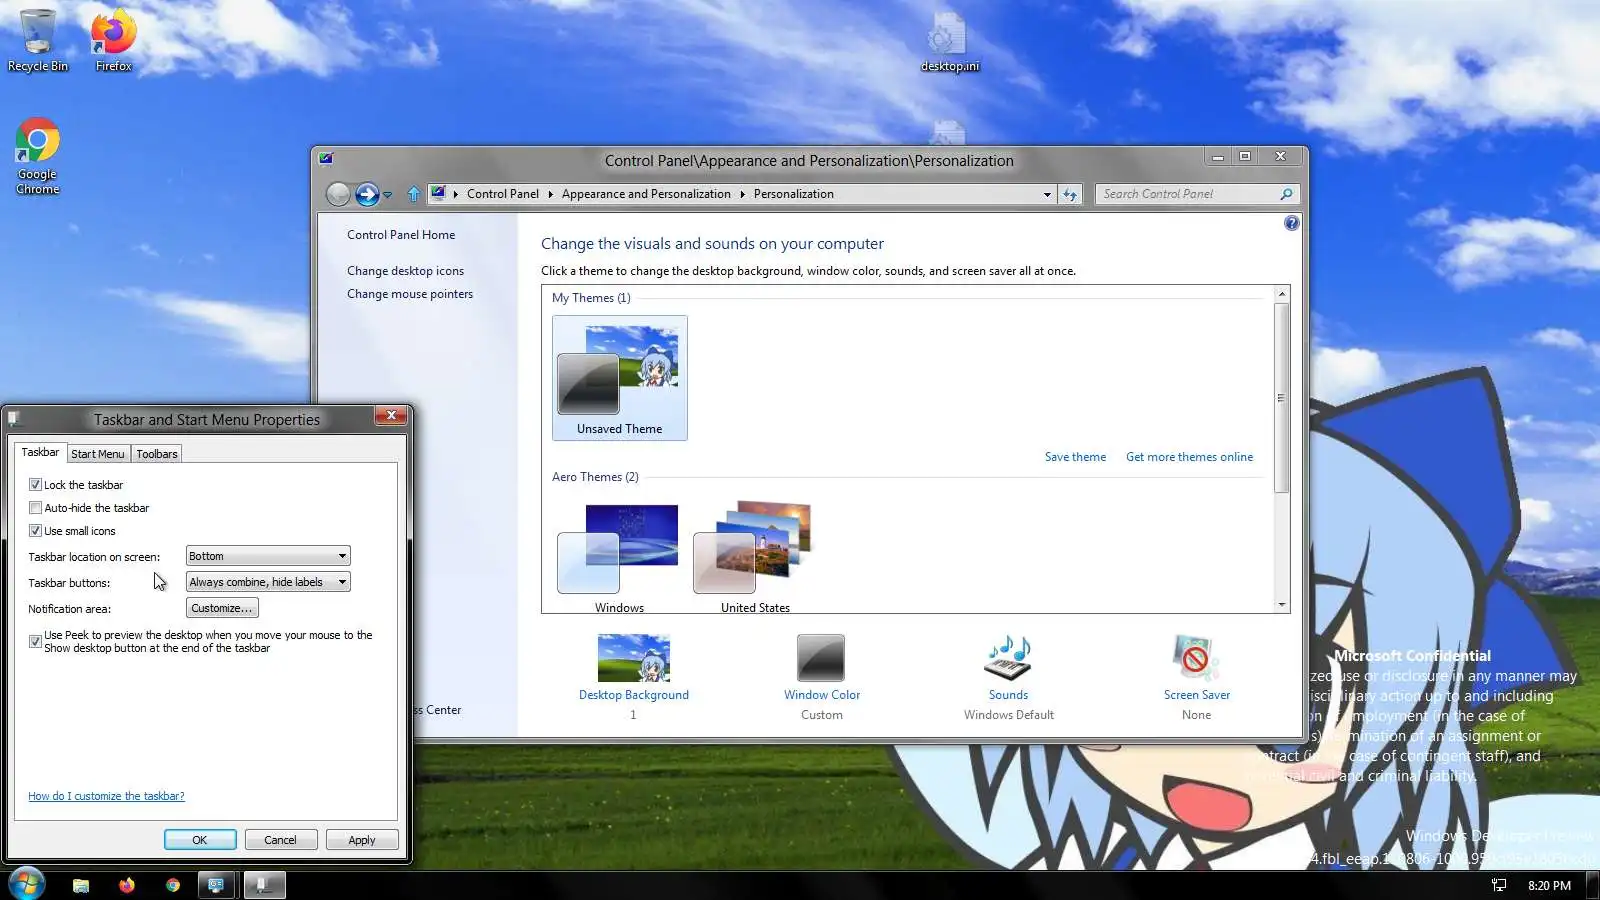The height and width of the screenshot is (900, 1600).
Task: Open the clock showing 8:20 PM
Action: 1549,886
